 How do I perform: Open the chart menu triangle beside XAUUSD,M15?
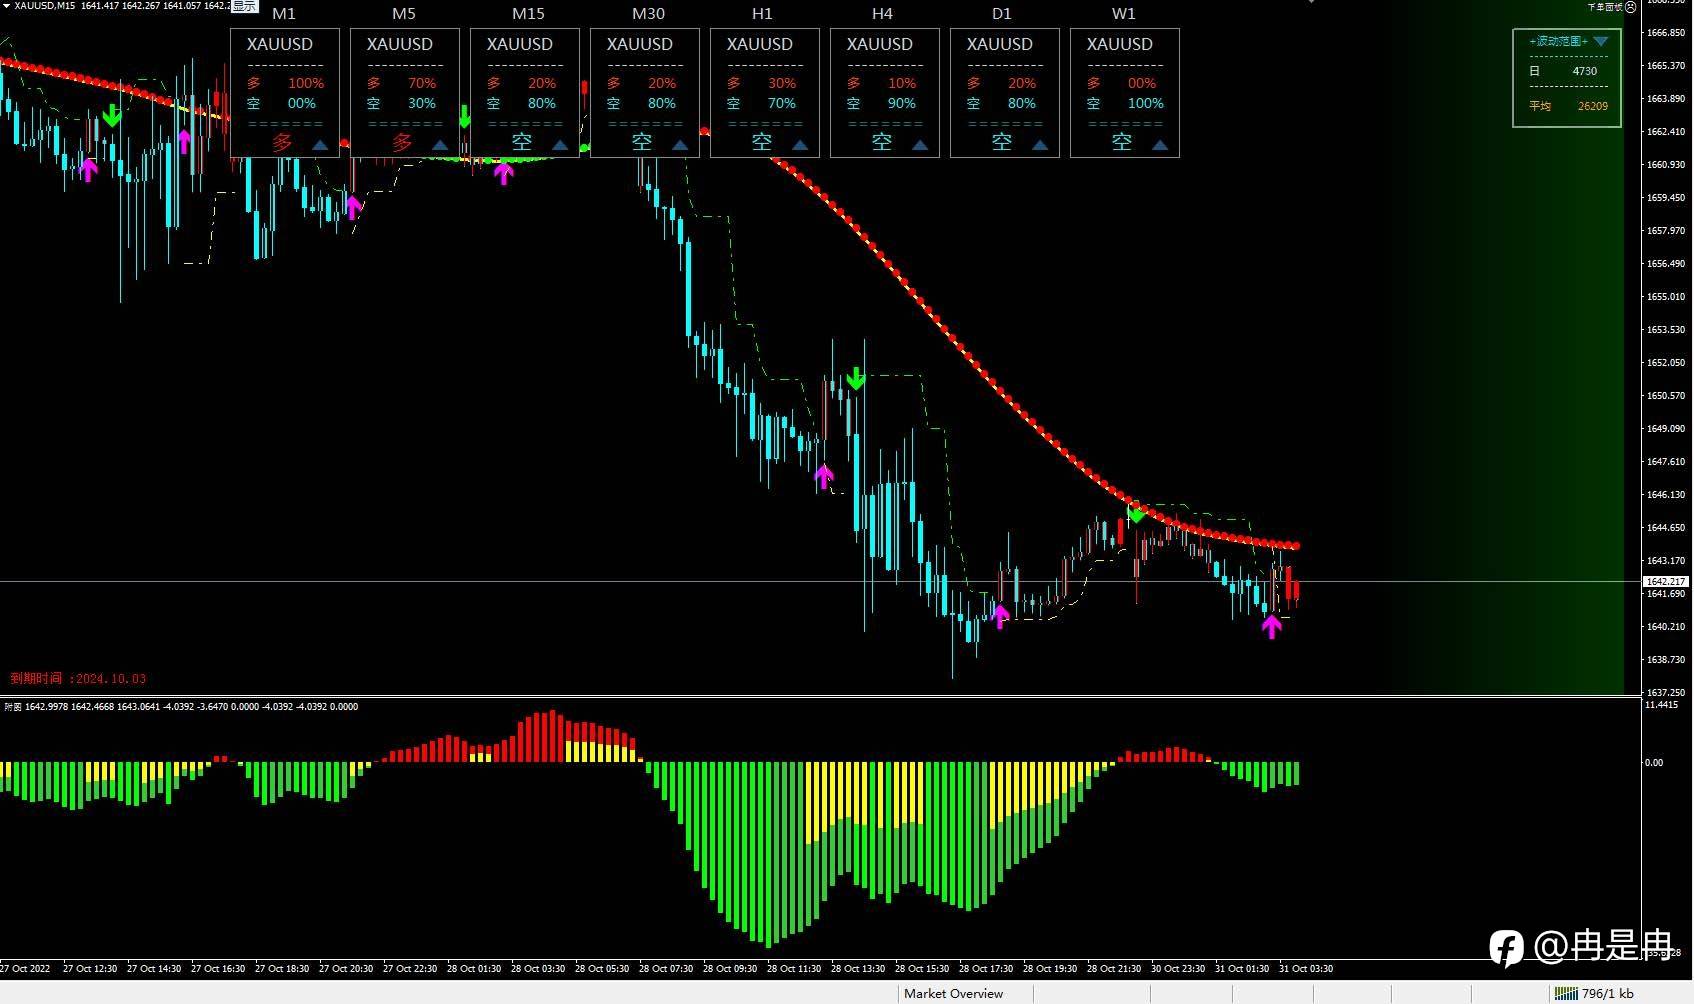click(x=7, y=6)
